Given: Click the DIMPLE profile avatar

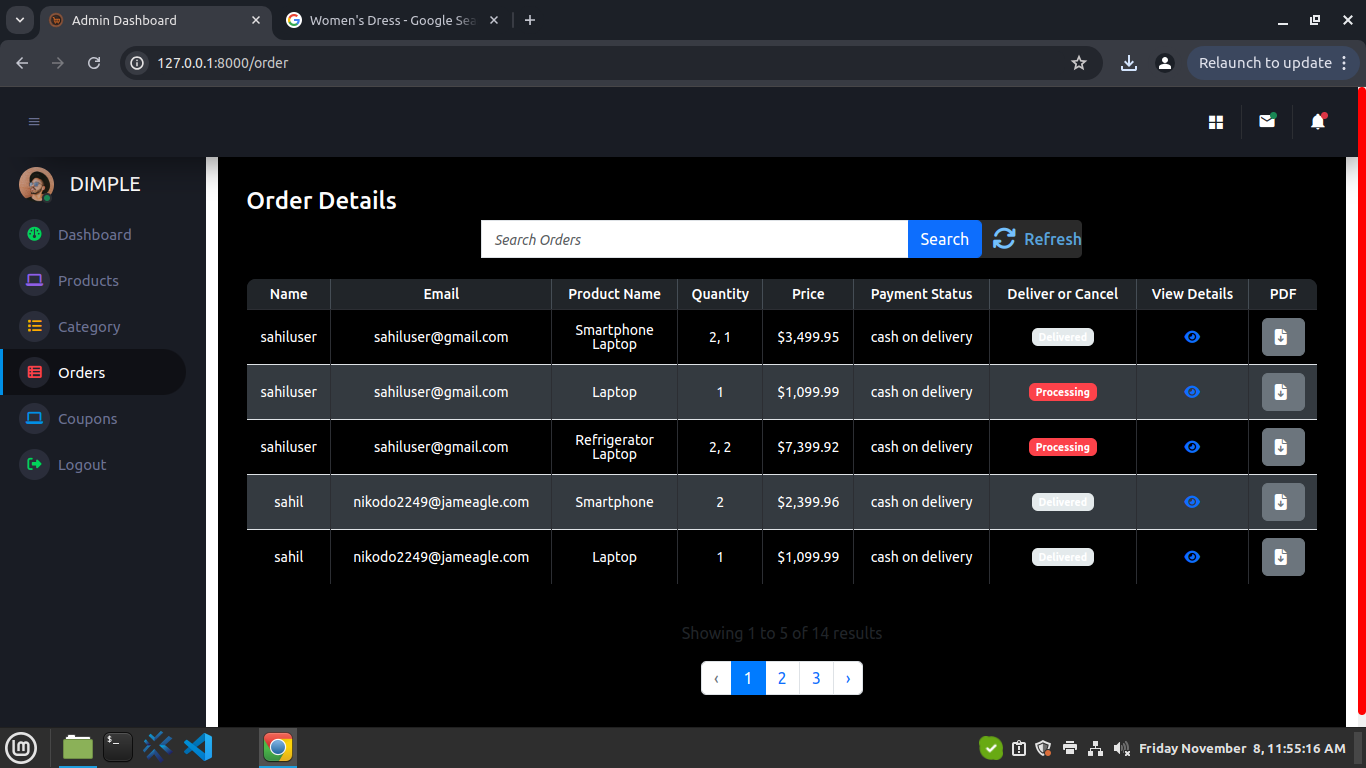Looking at the screenshot, I should pyautogui.click(x=36, y=184).
